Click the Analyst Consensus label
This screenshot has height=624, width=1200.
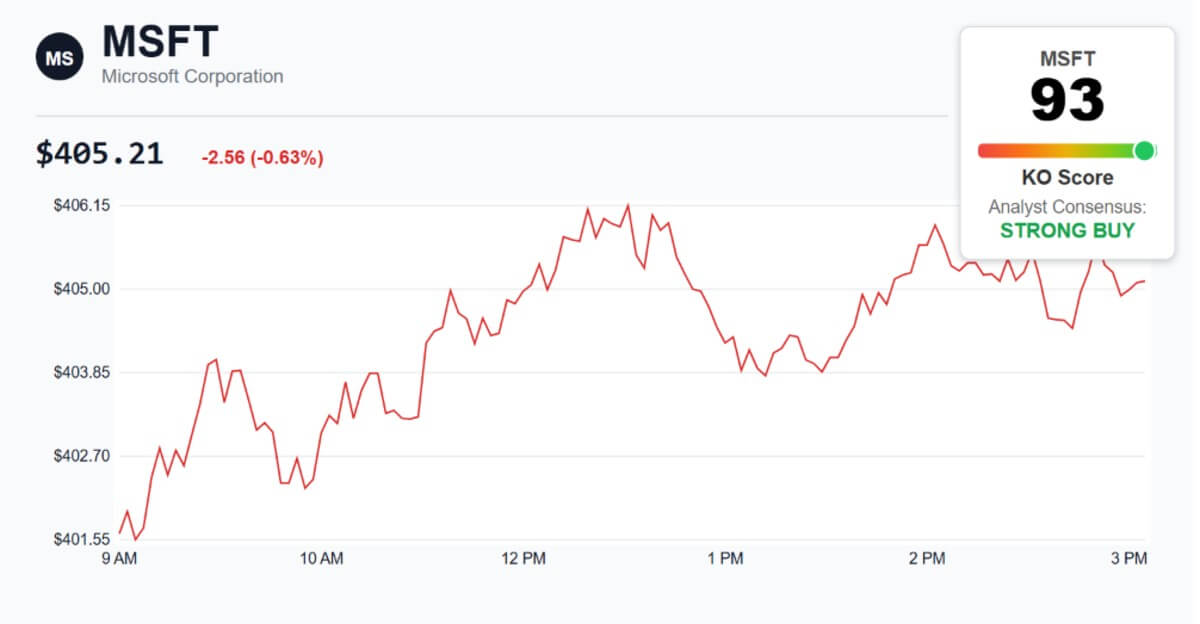click(1067, 207)
